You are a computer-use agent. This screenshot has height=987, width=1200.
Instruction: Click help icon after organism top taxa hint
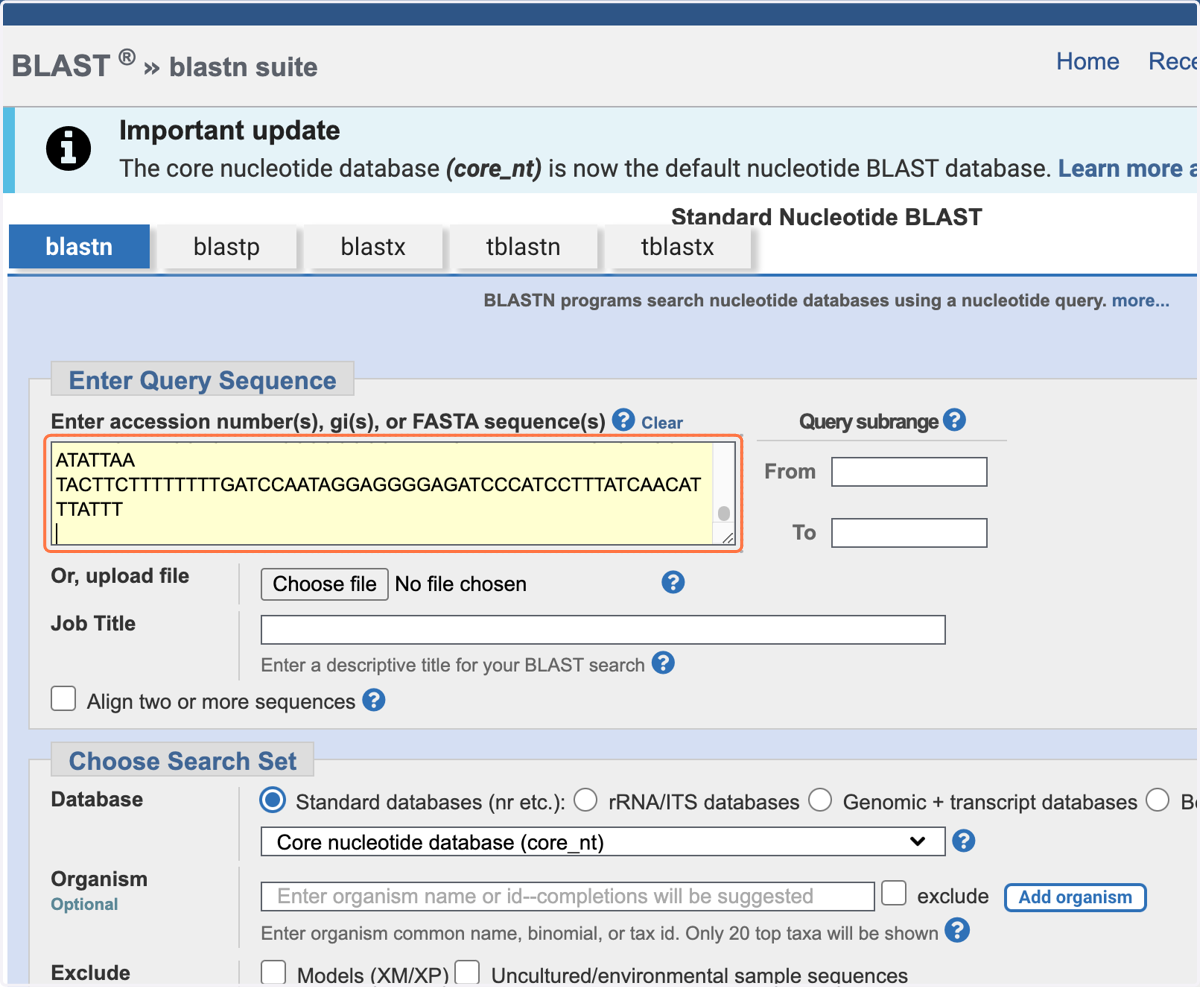(x=957, y=931)
